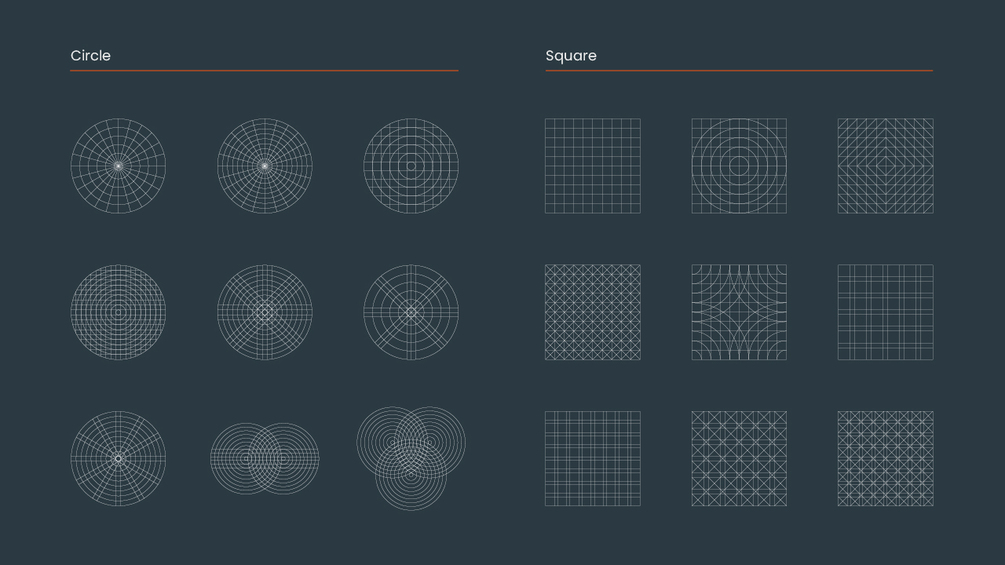Choose the dense paired-line plaid square starting bottom row
Viewport: 1005px width, 565px height.
point(593,459)
